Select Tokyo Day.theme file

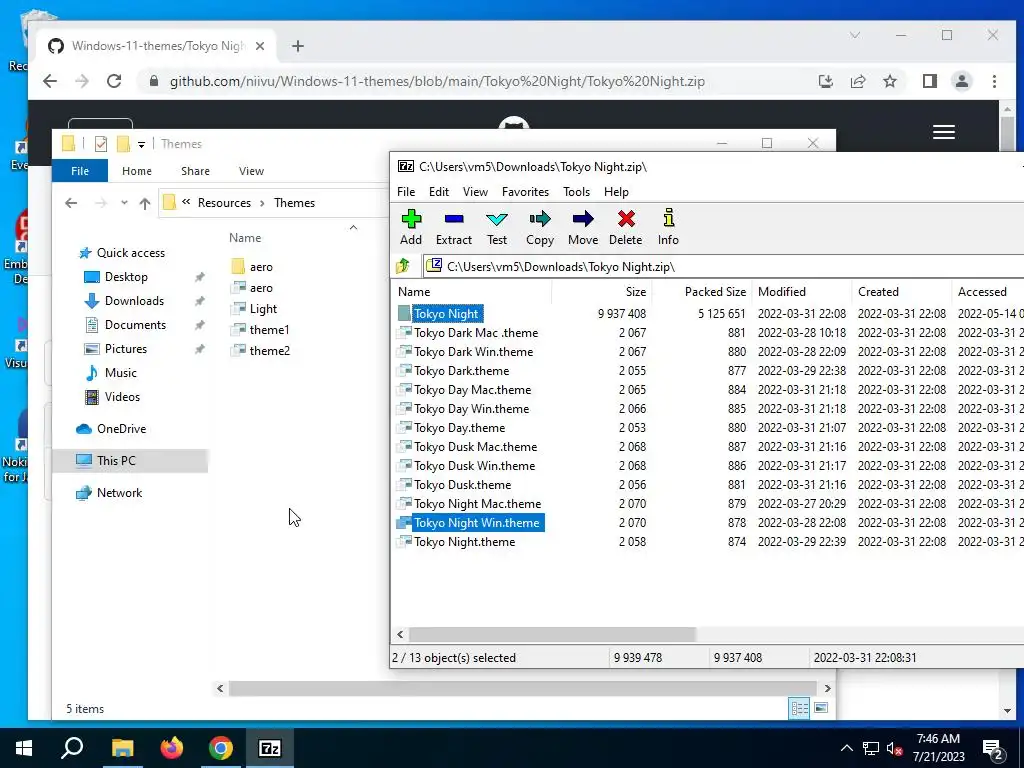tap(459, 428)
